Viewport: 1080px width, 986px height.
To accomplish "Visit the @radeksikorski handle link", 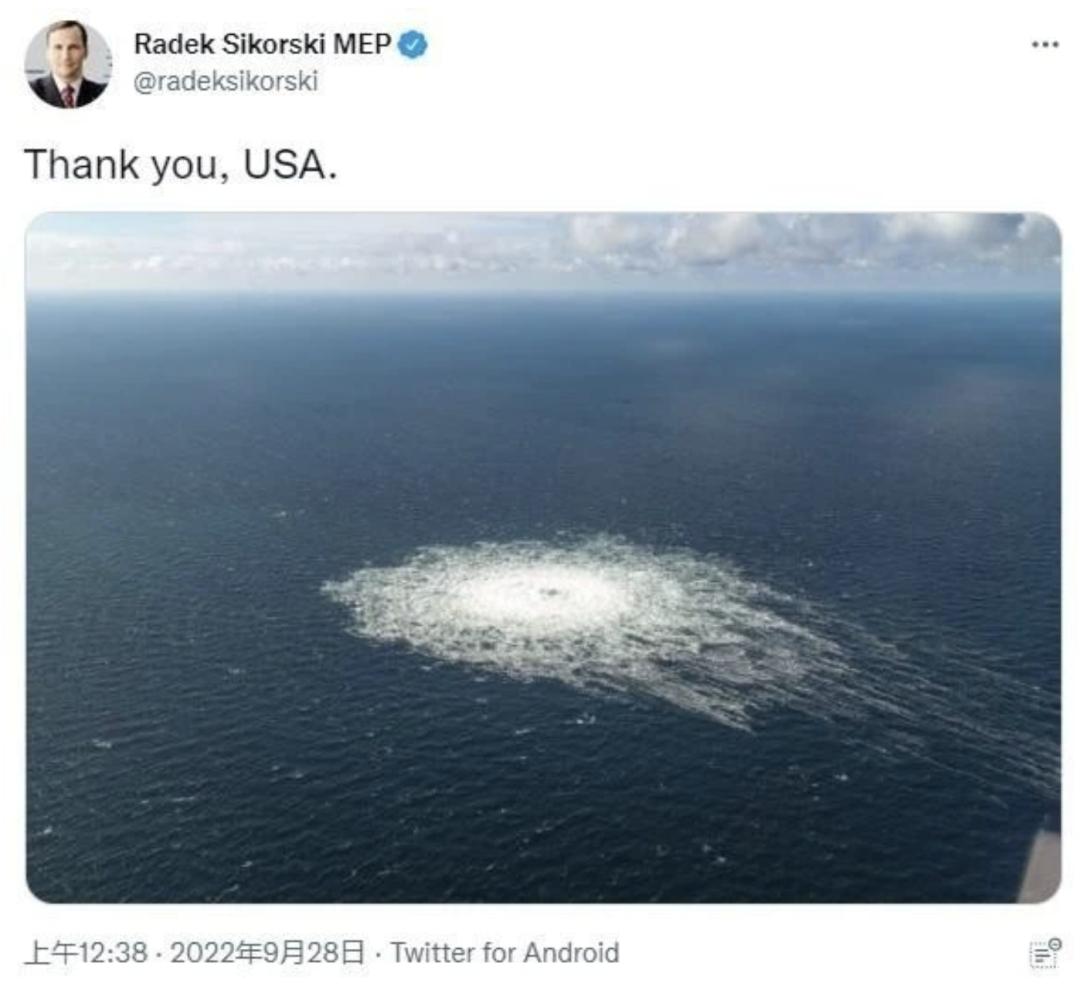I will click(x=226, y=81).
